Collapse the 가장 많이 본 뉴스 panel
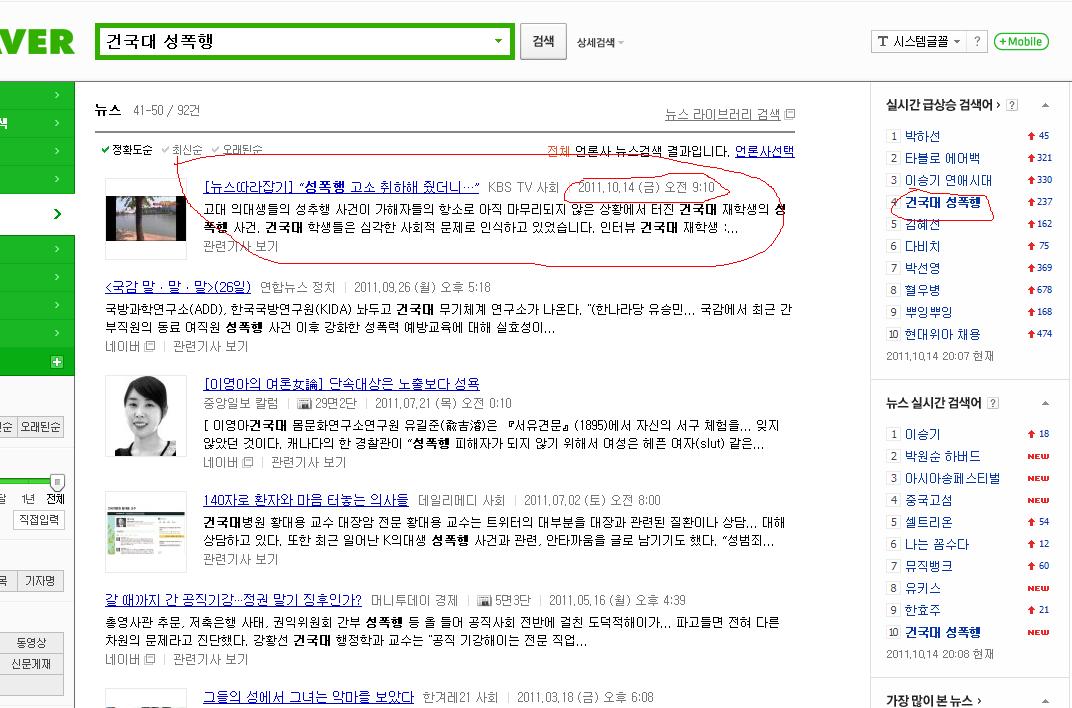 pyautogui.click(x=1045, y=700)
